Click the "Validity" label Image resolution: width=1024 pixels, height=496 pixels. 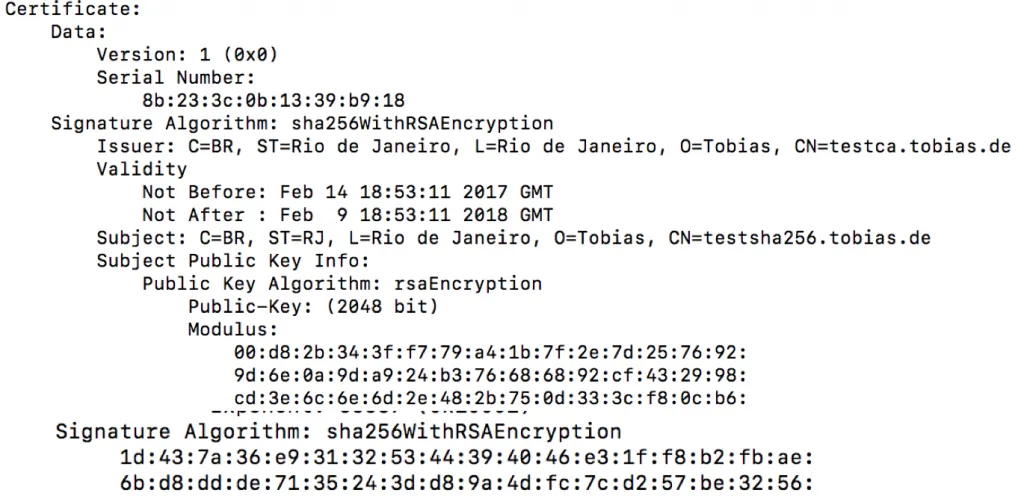pyautogui.click(x=141, y=169)
